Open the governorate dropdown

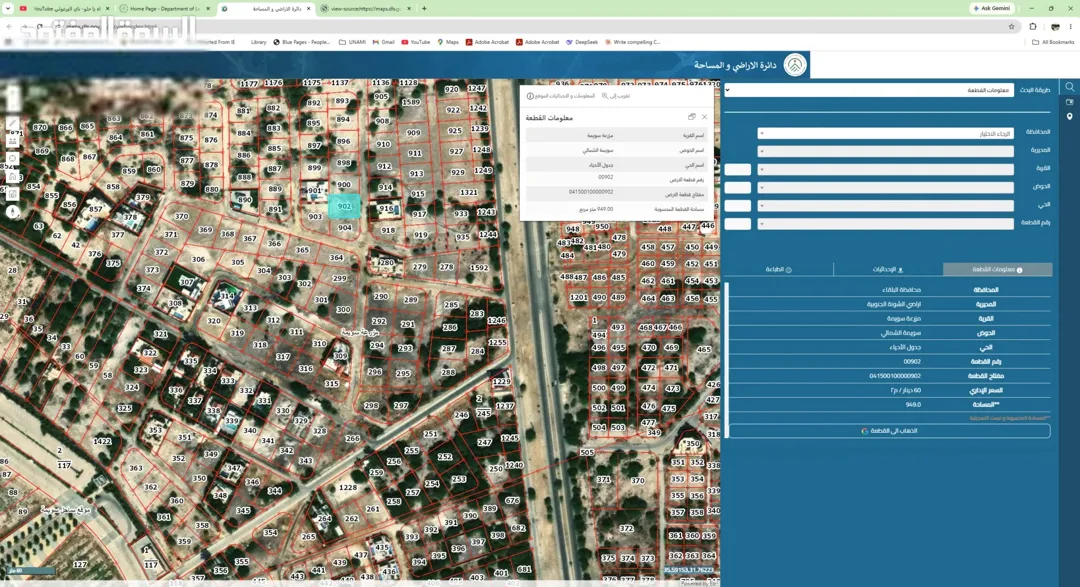pyautogui.click(x=886, y=133)
